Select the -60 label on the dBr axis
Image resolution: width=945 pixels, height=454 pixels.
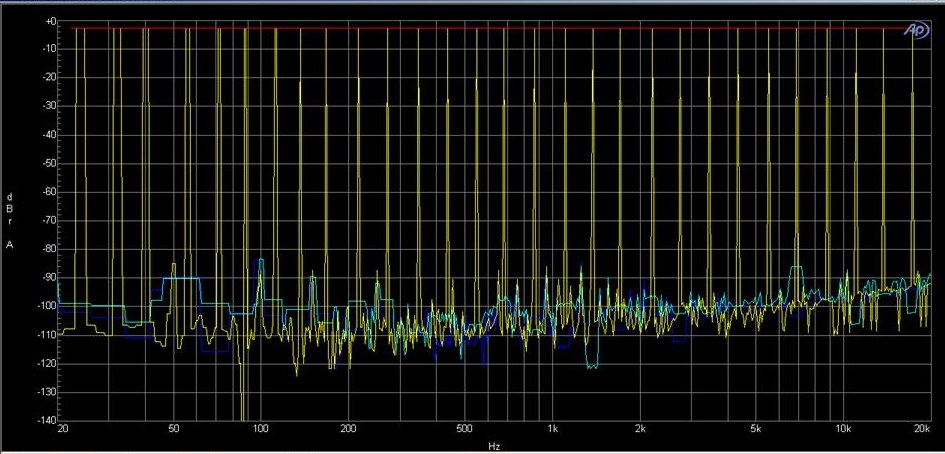49,192
